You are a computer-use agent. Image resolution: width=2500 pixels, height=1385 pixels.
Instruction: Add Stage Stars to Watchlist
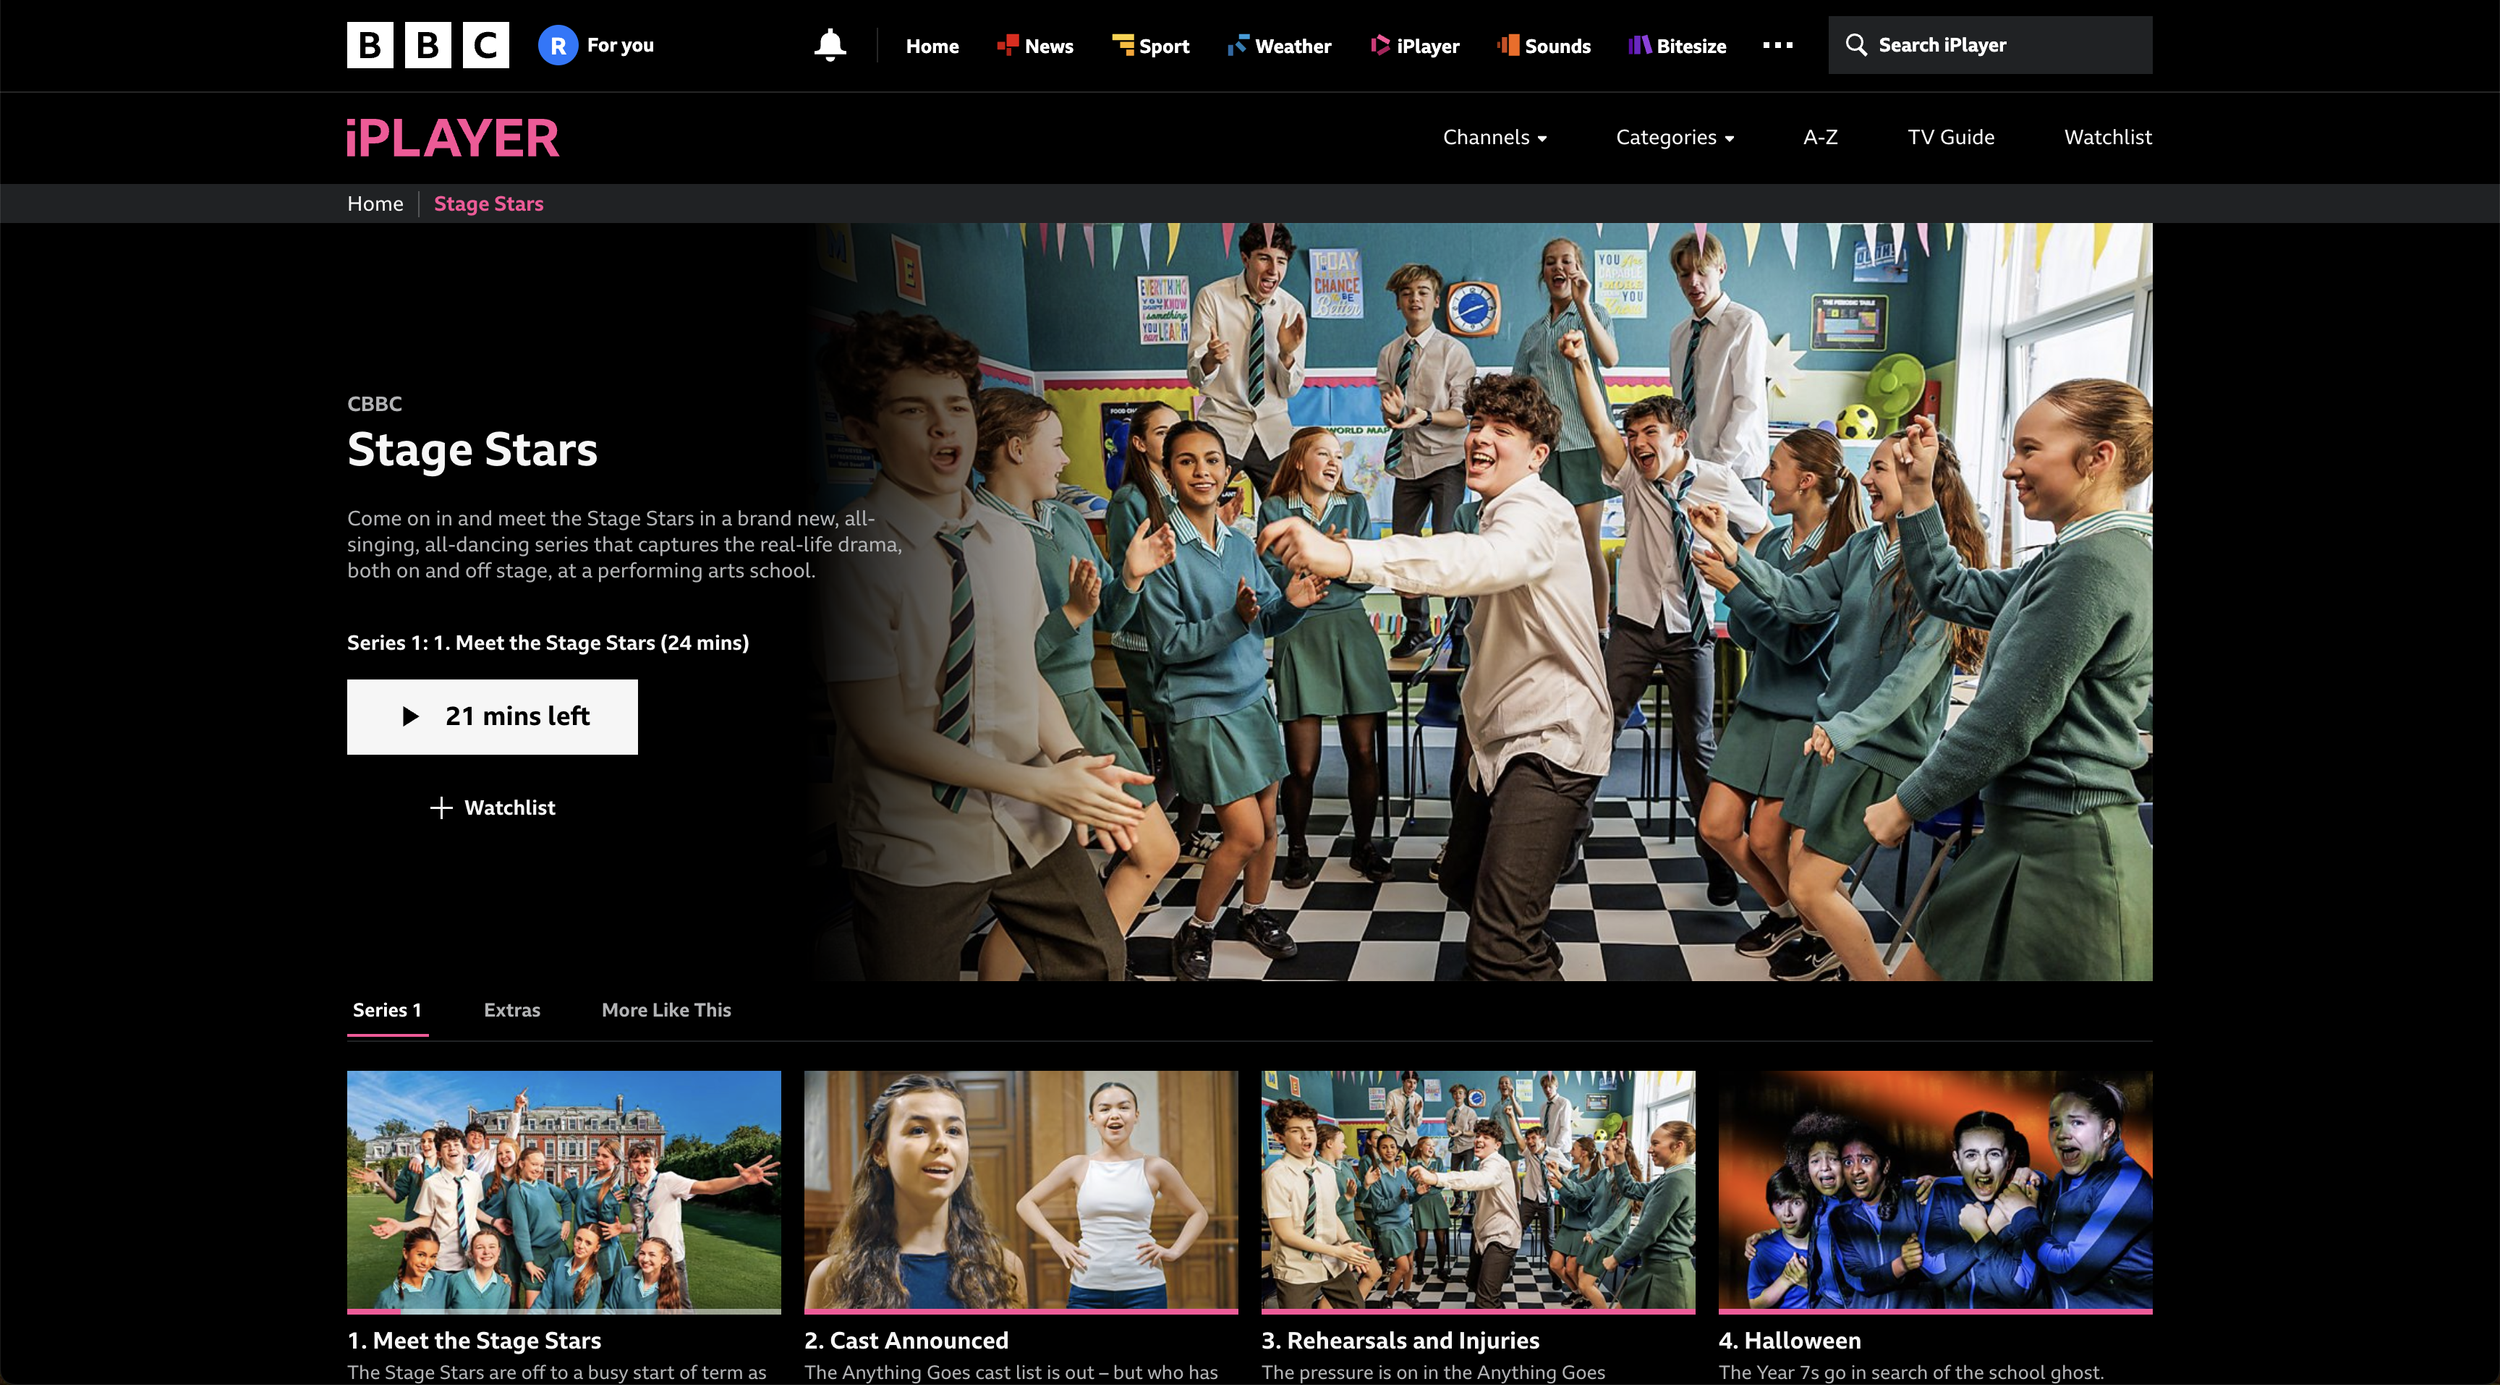[x=492, y=807]
